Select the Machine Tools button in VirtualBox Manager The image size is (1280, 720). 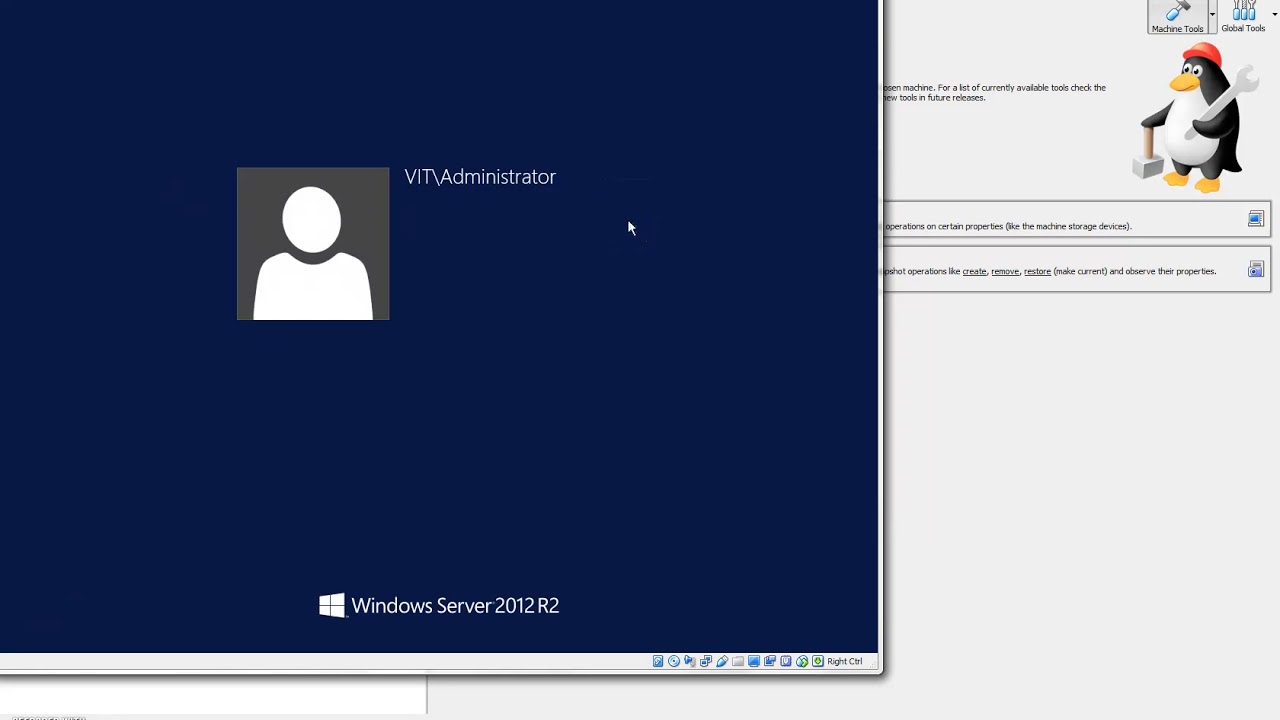(1177, 17)
